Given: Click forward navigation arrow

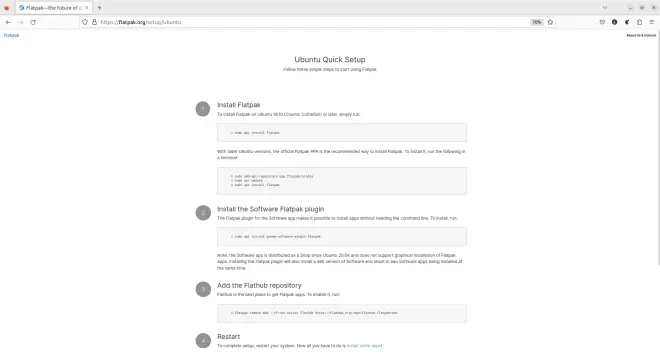Looking at the screenshot, I should pos(20,22).
